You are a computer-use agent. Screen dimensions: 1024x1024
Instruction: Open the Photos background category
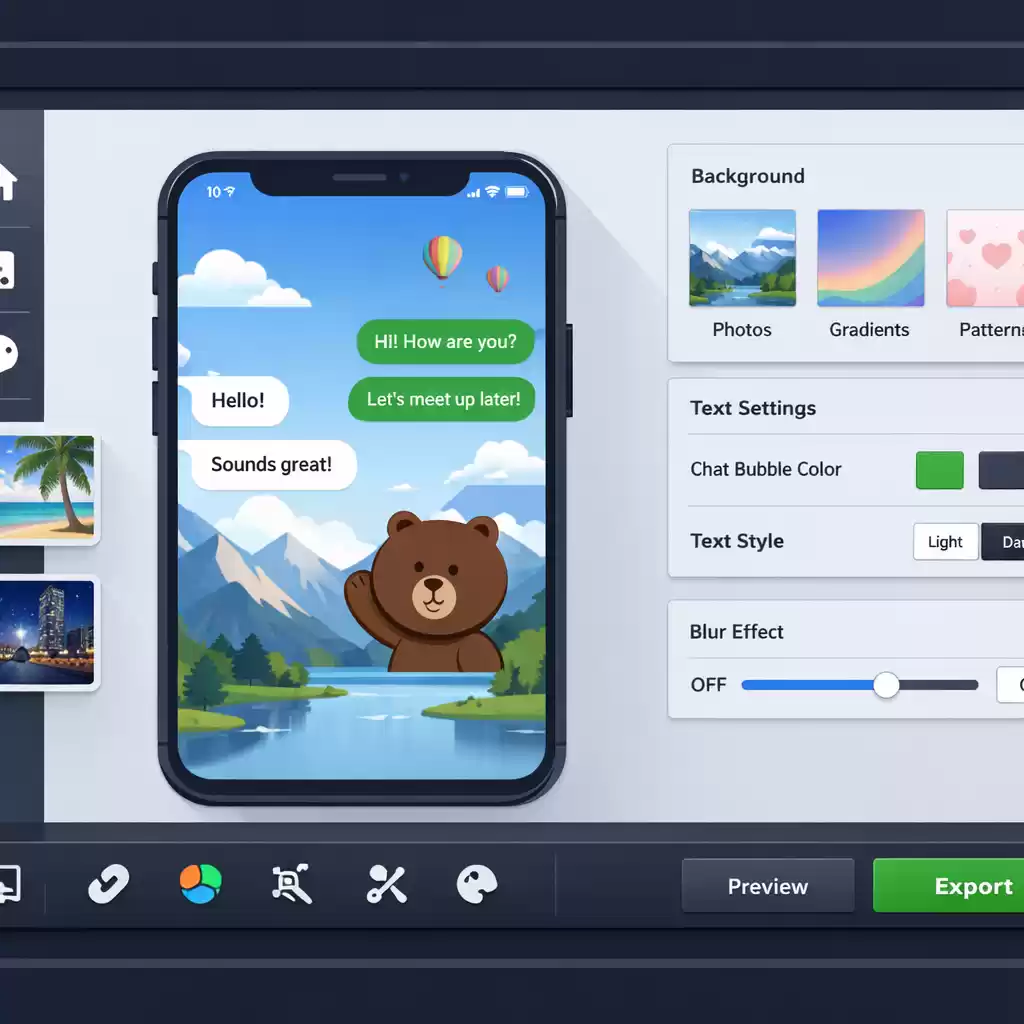tap(742, 256)
